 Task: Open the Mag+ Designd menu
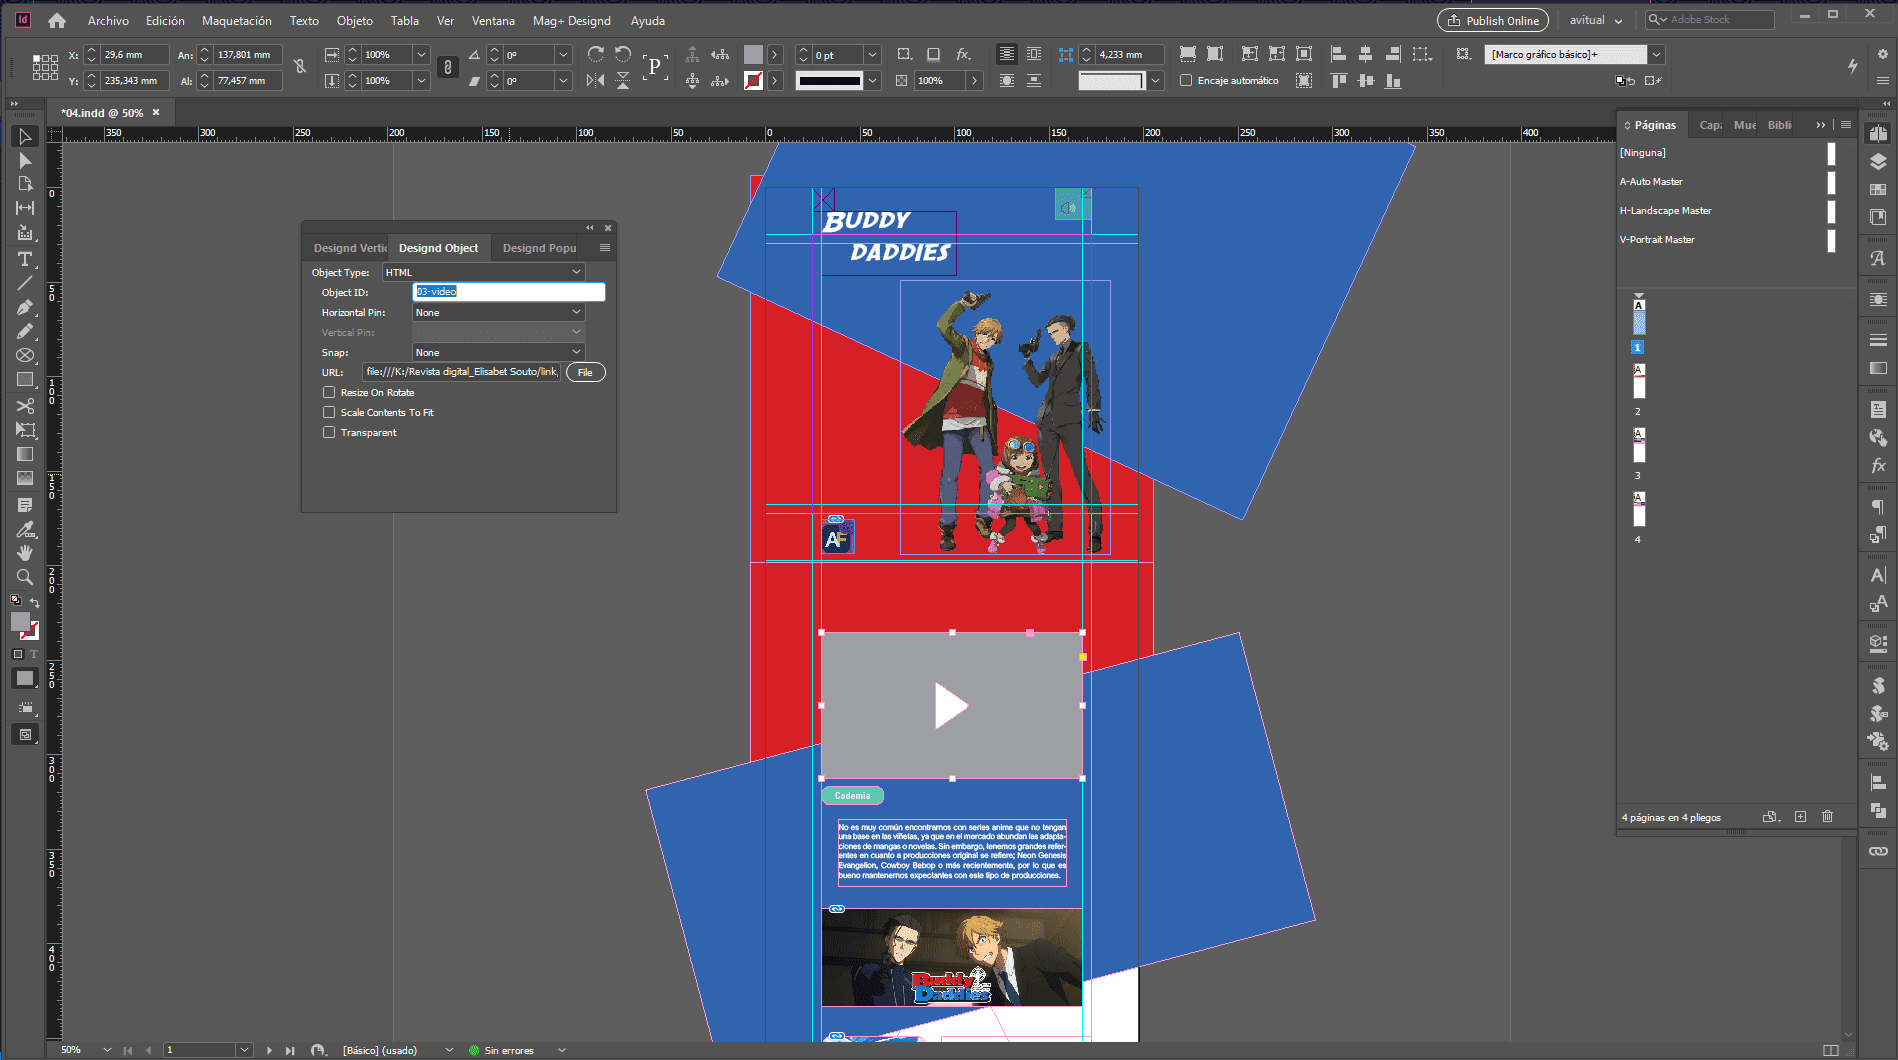point(571,20)
